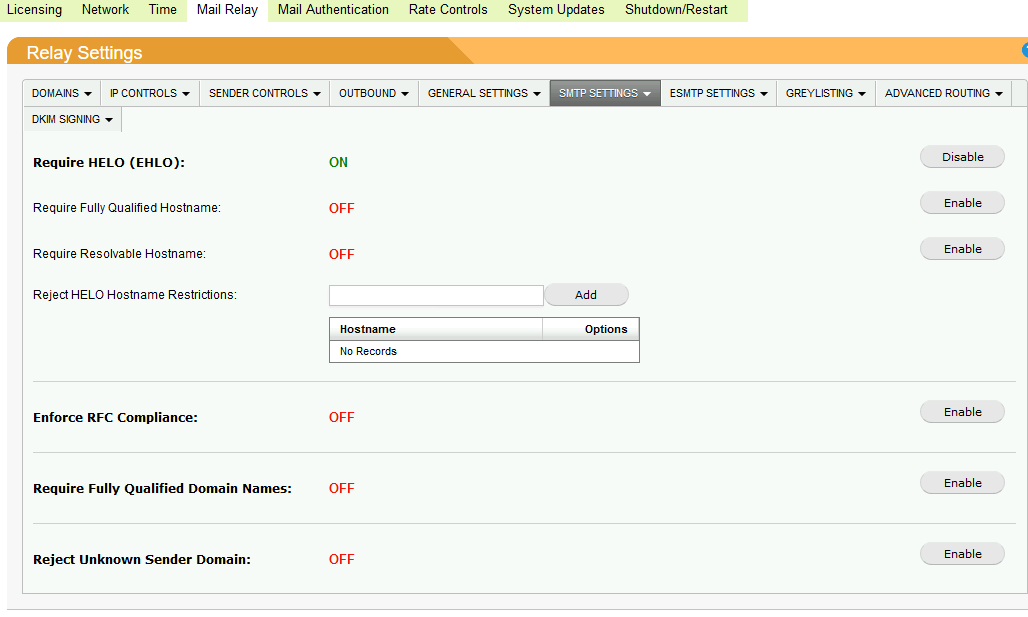This screenshot has width=1028, height=617.
Task: Open the GENERAL SETTINGS dropdown
Action: pyautogui.click(x=483, y=93)
